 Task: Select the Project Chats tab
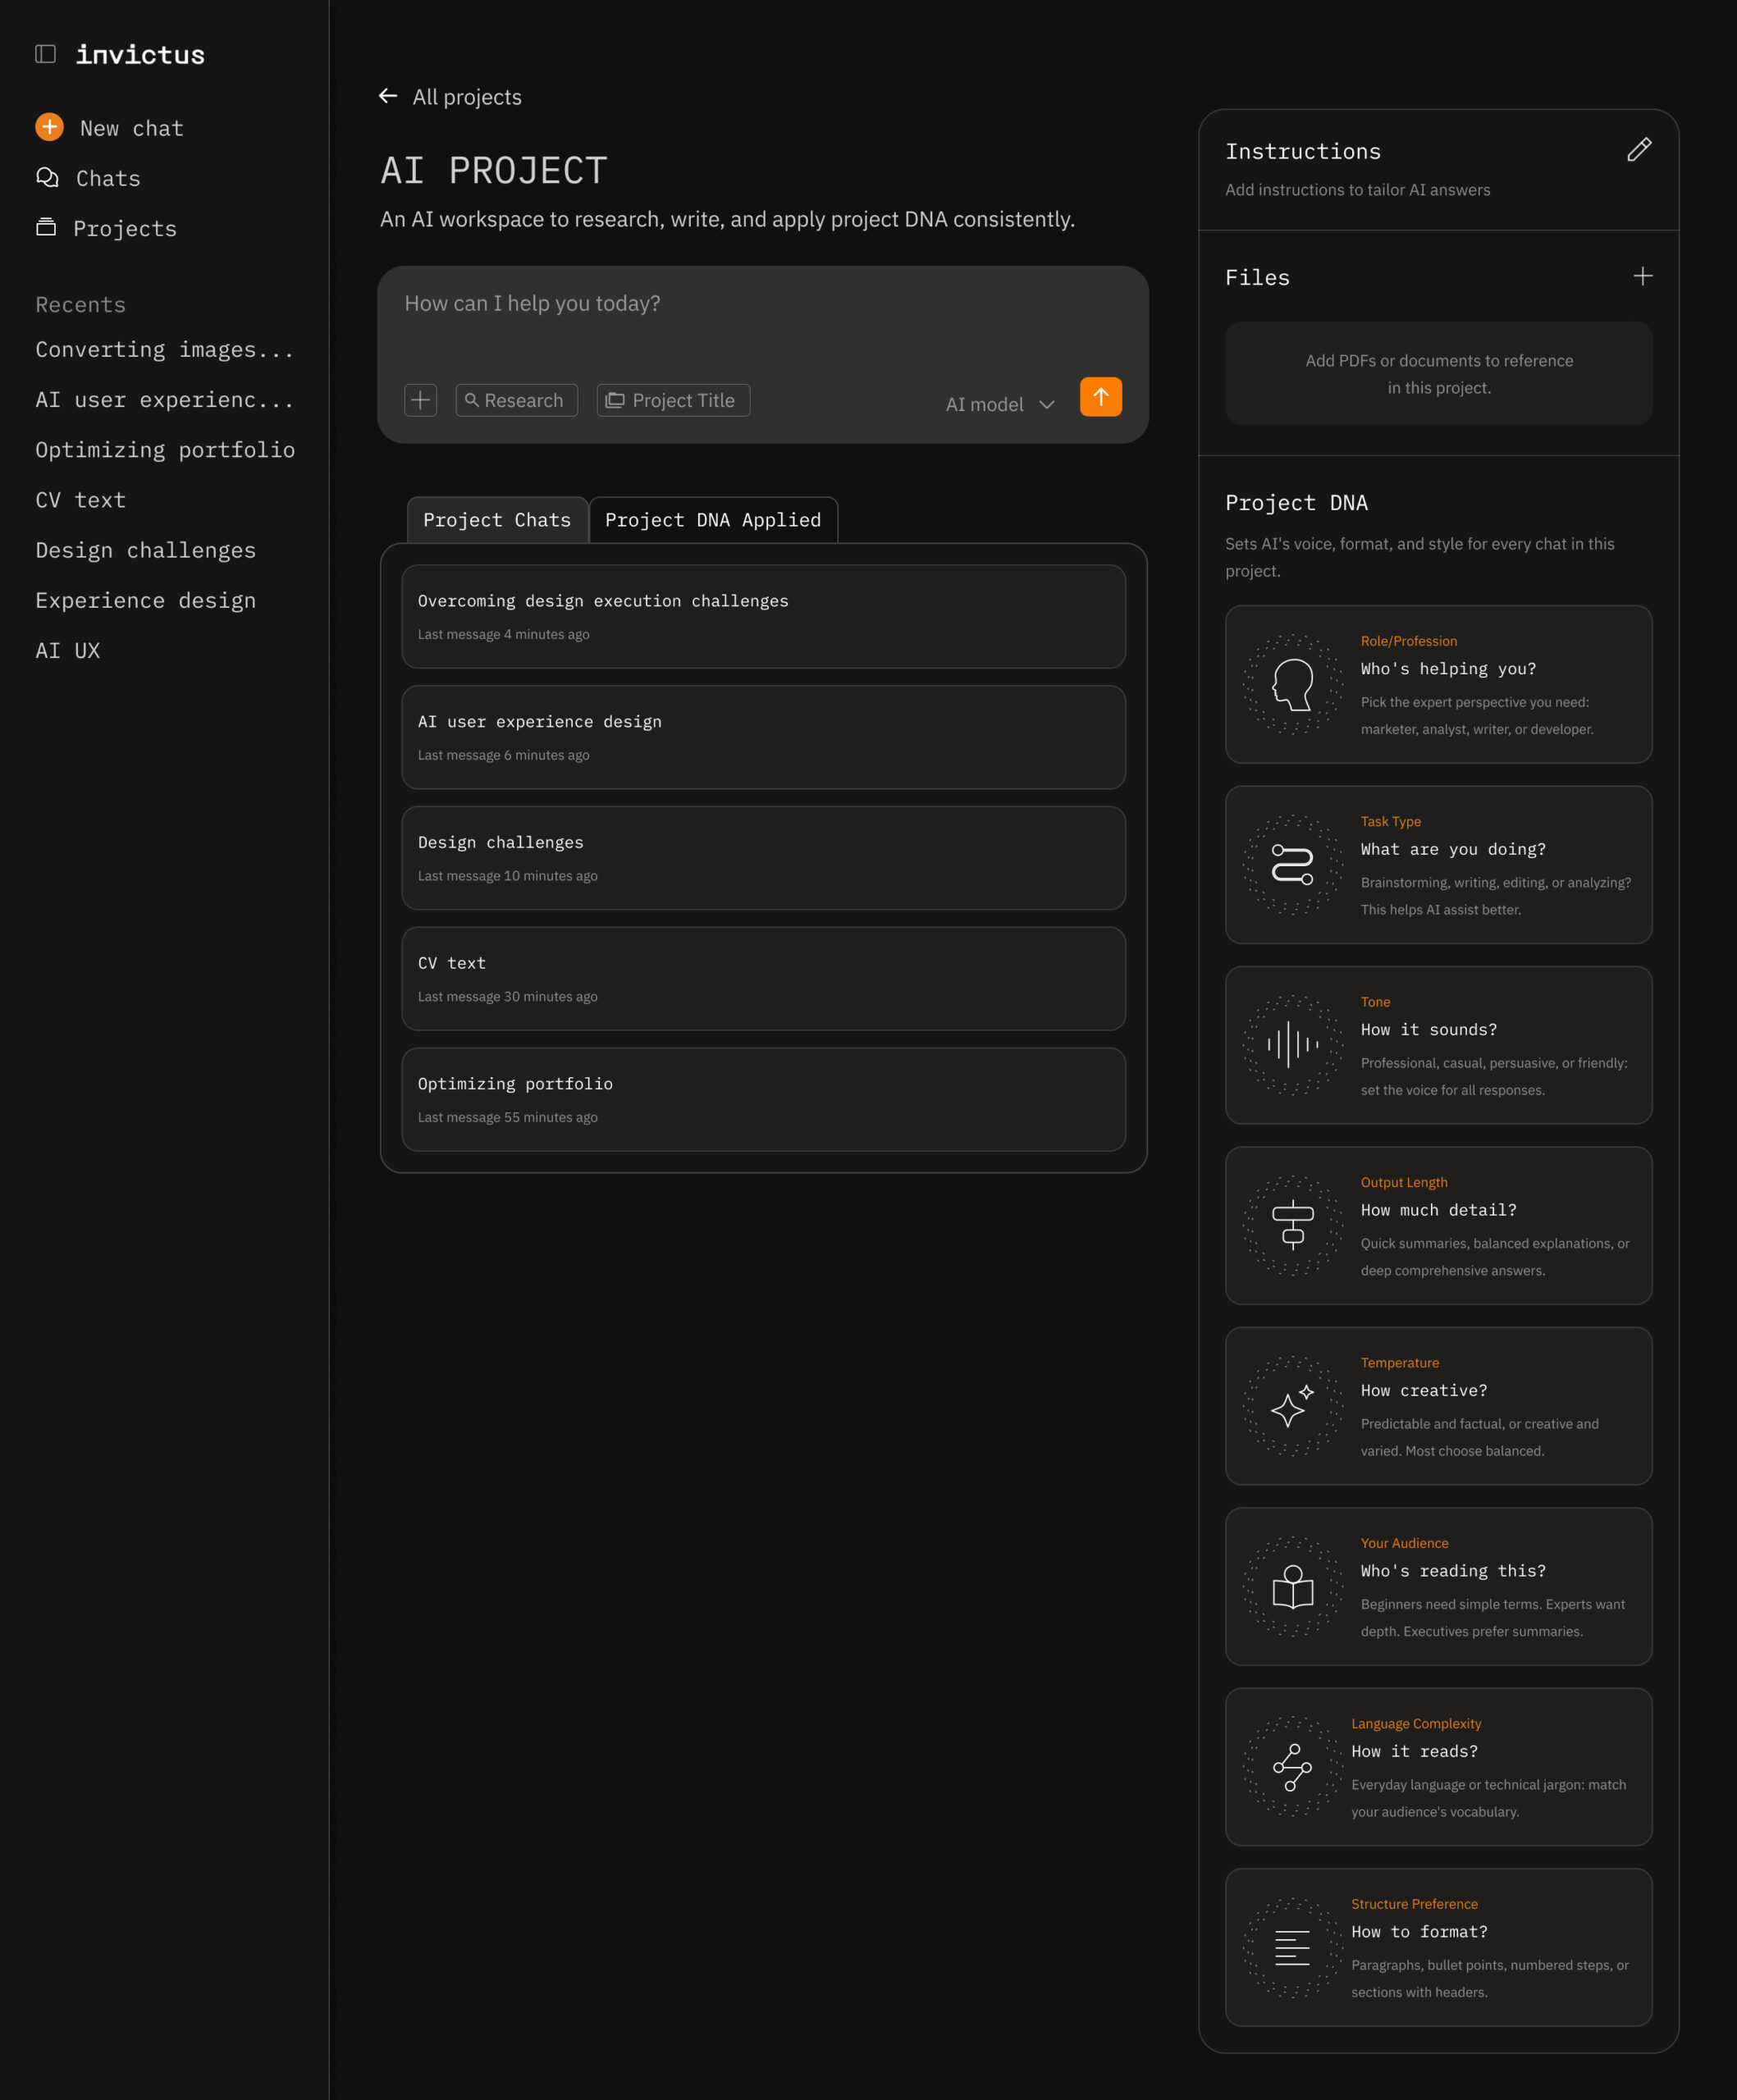click(497, 520)
